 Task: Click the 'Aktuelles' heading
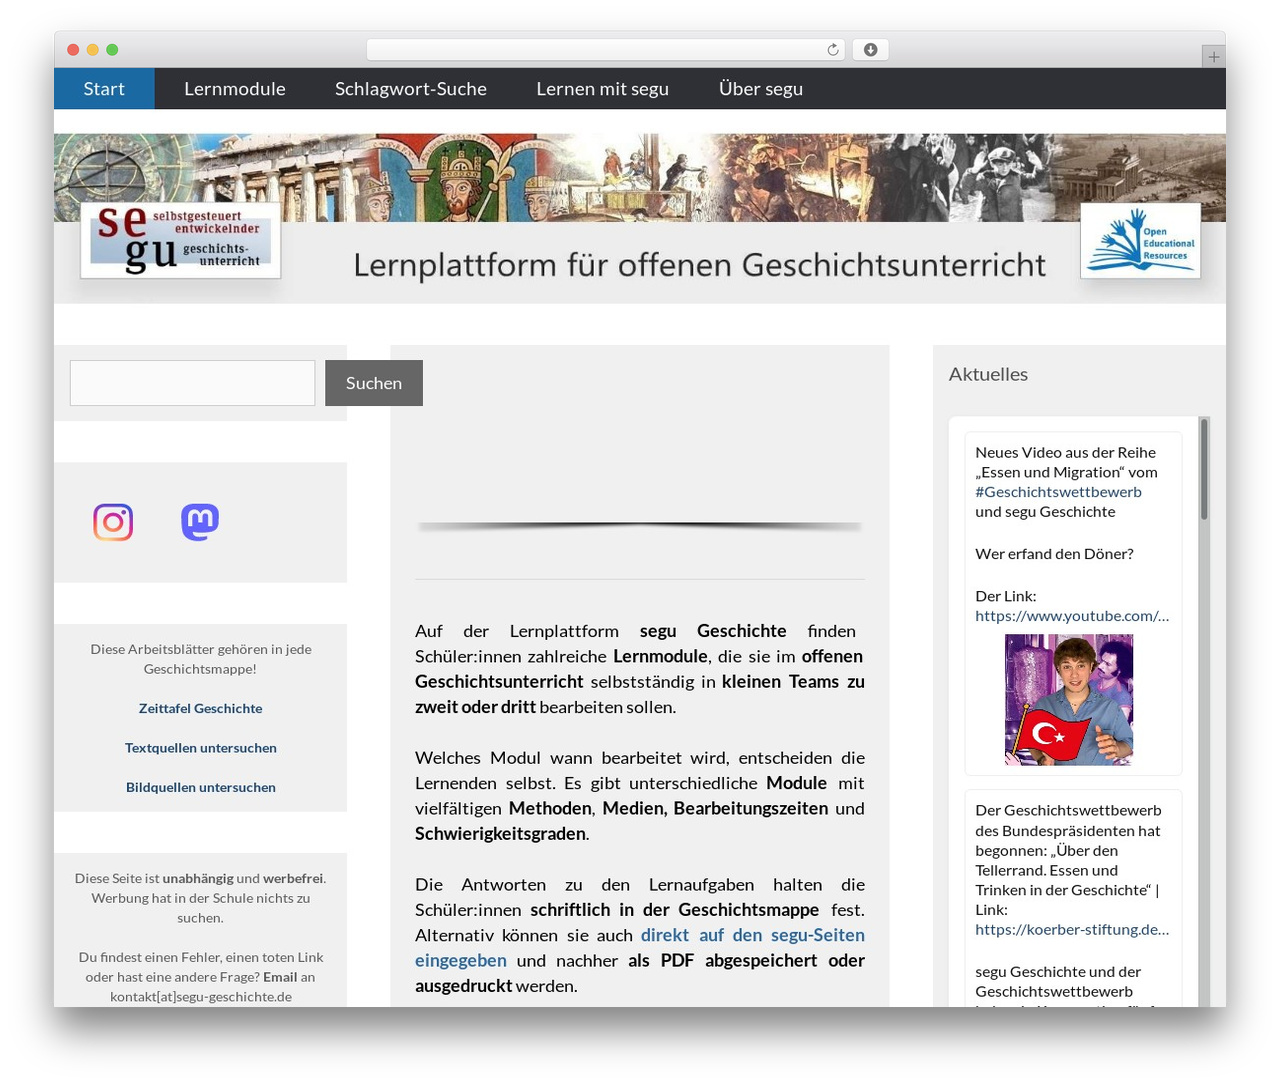coord(988,374)
